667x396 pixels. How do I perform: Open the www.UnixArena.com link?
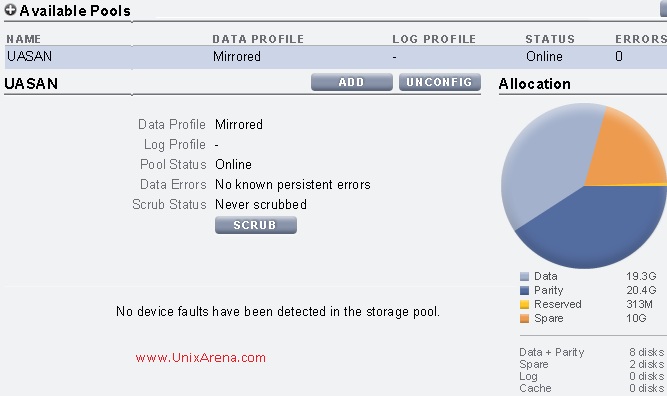click(x=201, y=358)
